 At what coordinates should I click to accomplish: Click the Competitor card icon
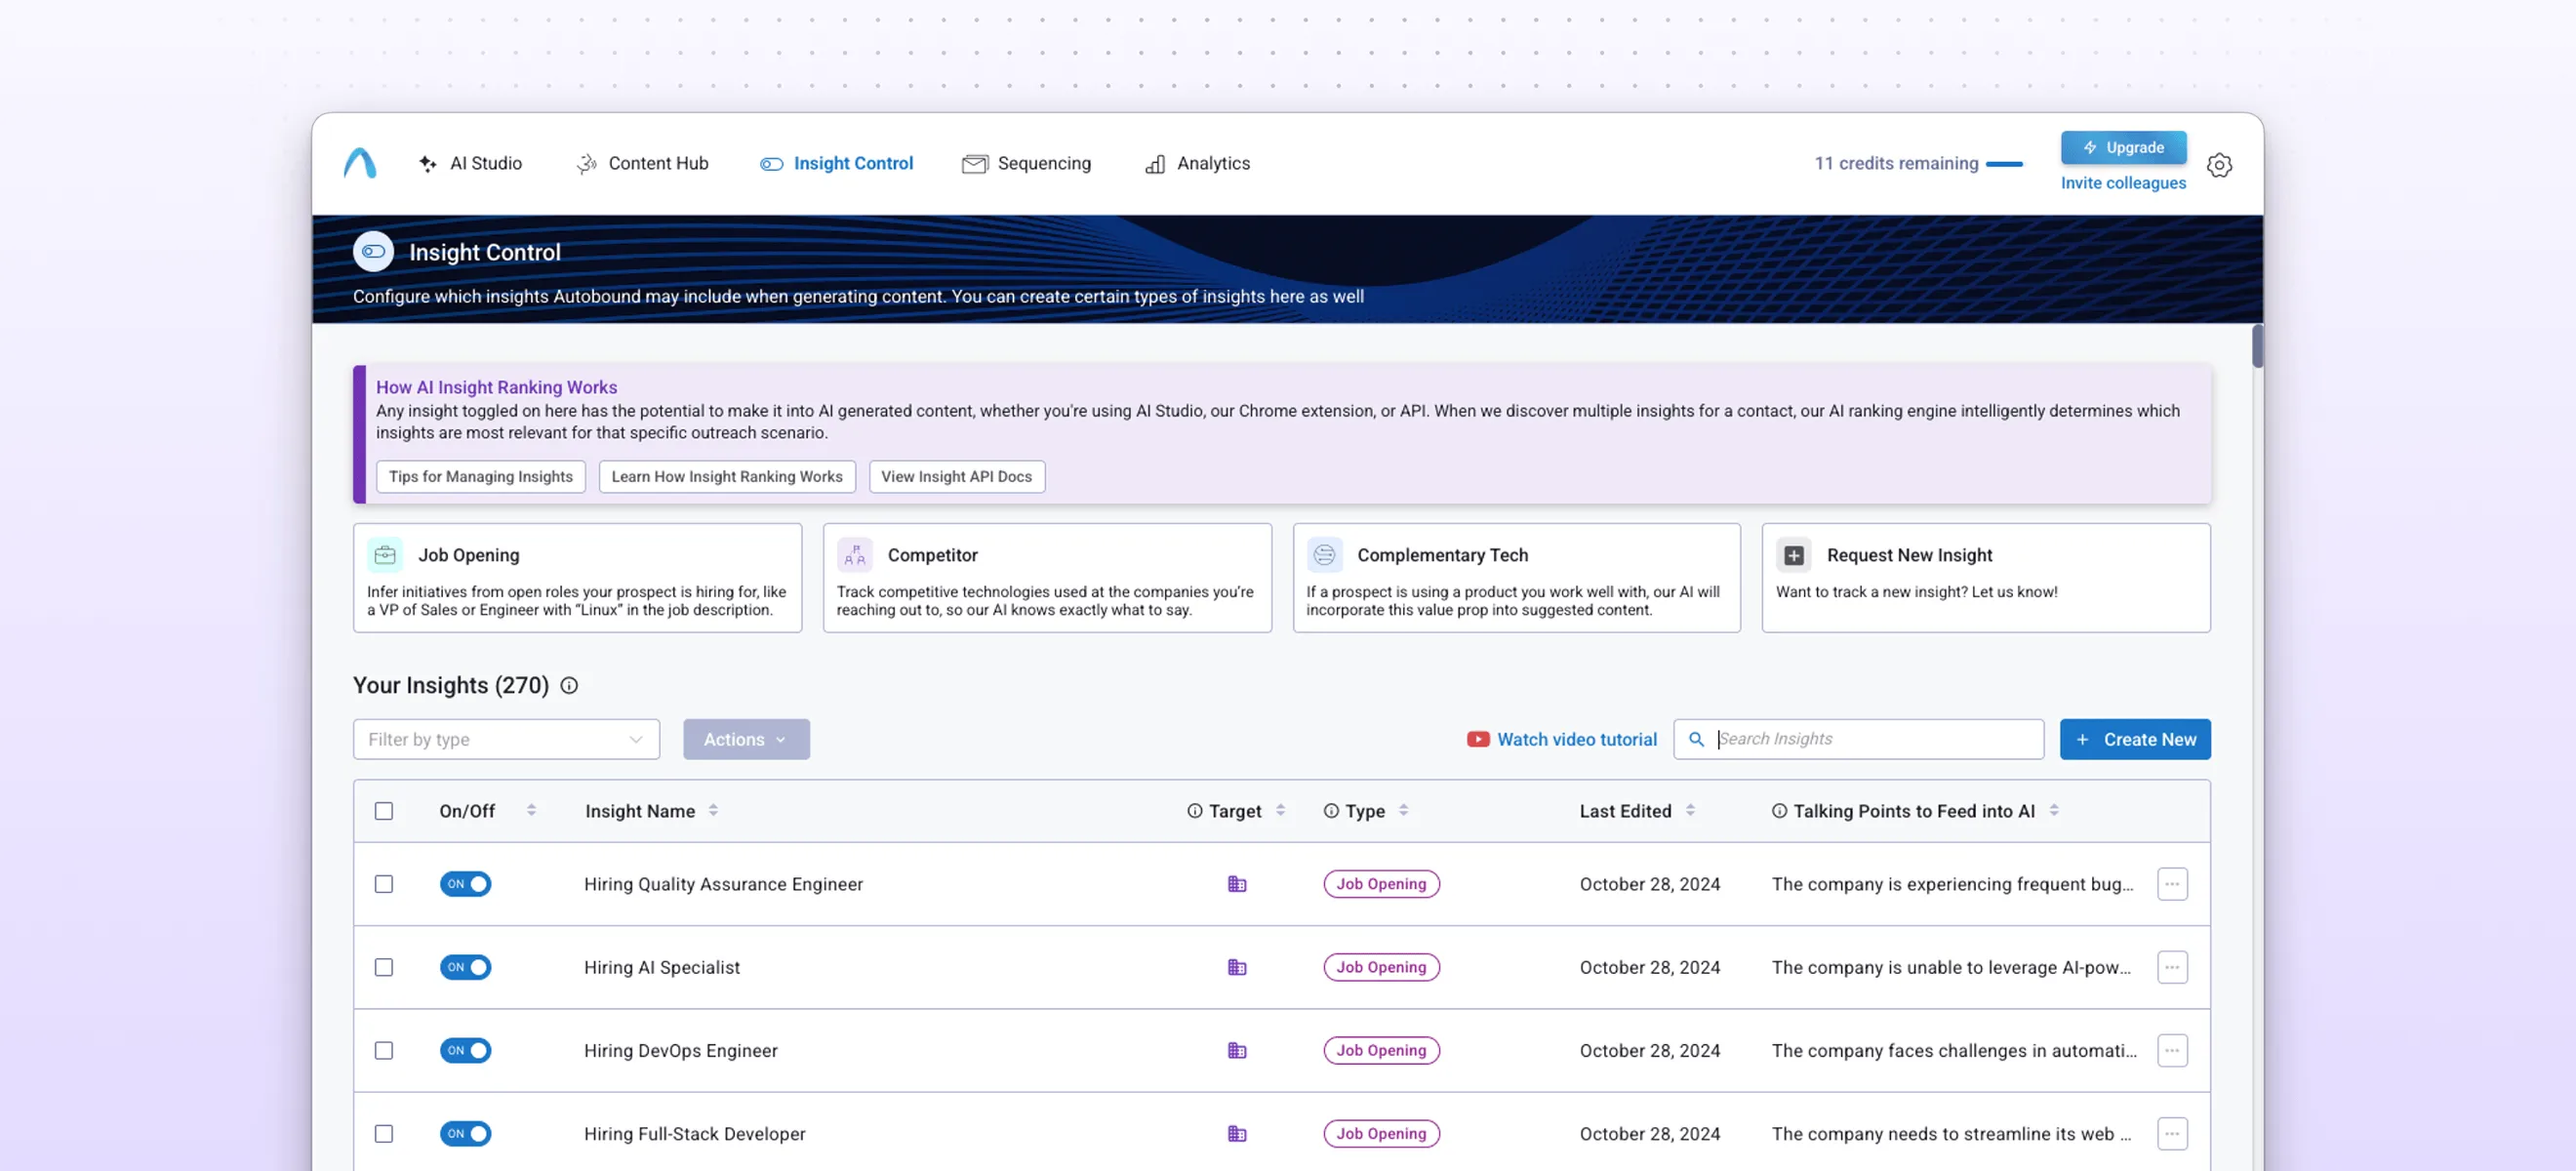pyautogui.click(x=854, y=555)
